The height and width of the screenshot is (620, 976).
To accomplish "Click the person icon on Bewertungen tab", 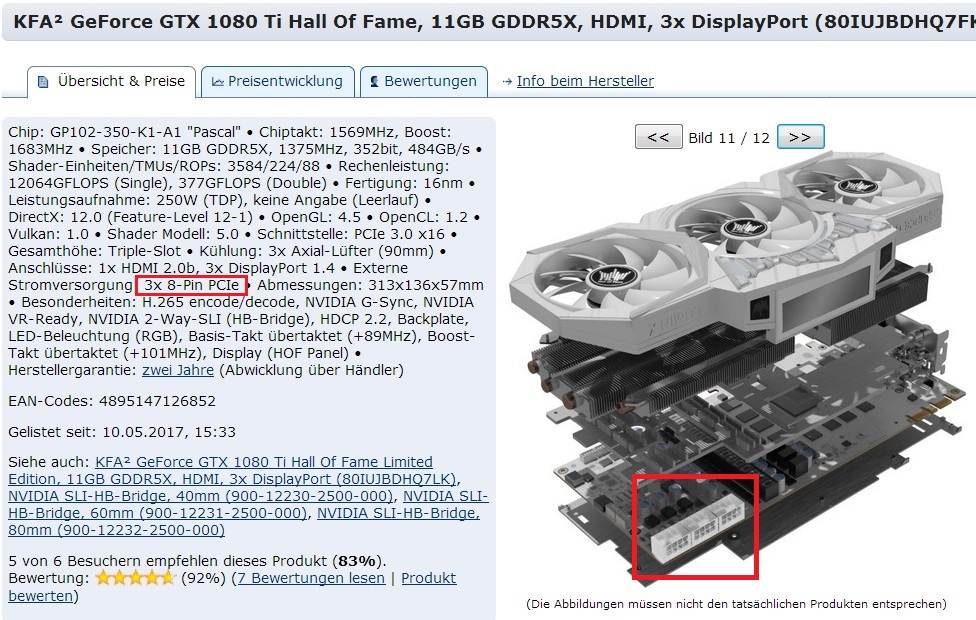I will (x=374, y=82).
